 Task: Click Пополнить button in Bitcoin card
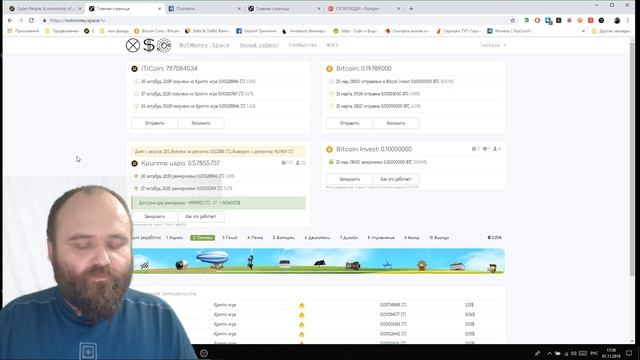pos(396,123)
